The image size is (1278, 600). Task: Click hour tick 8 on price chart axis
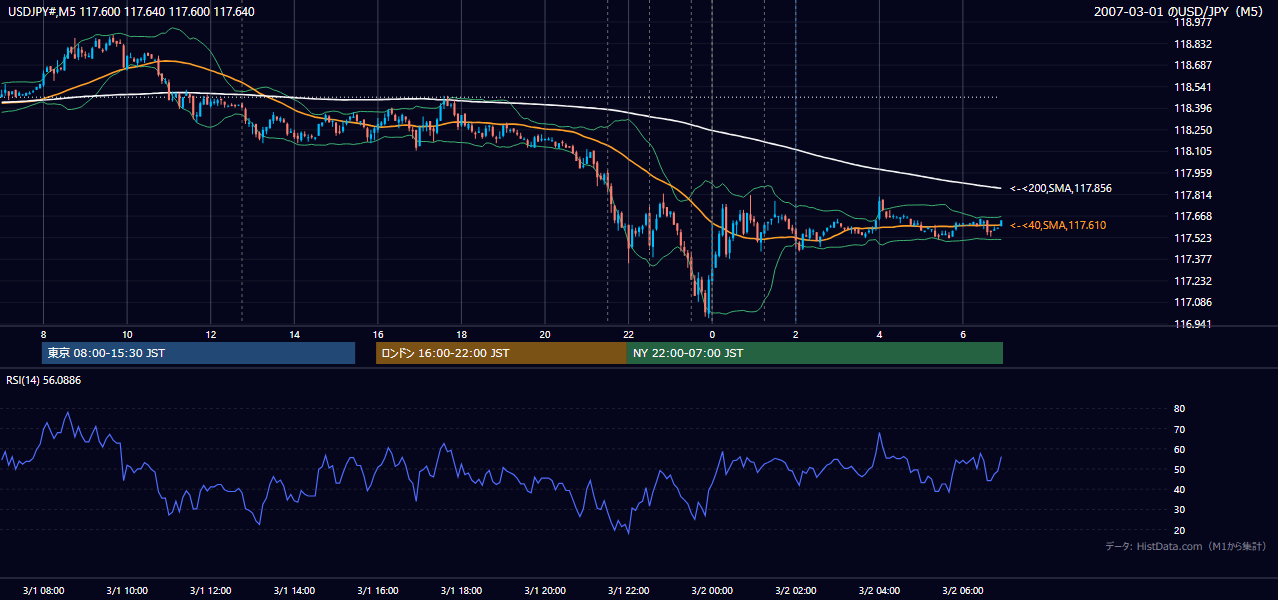point(43,334)
